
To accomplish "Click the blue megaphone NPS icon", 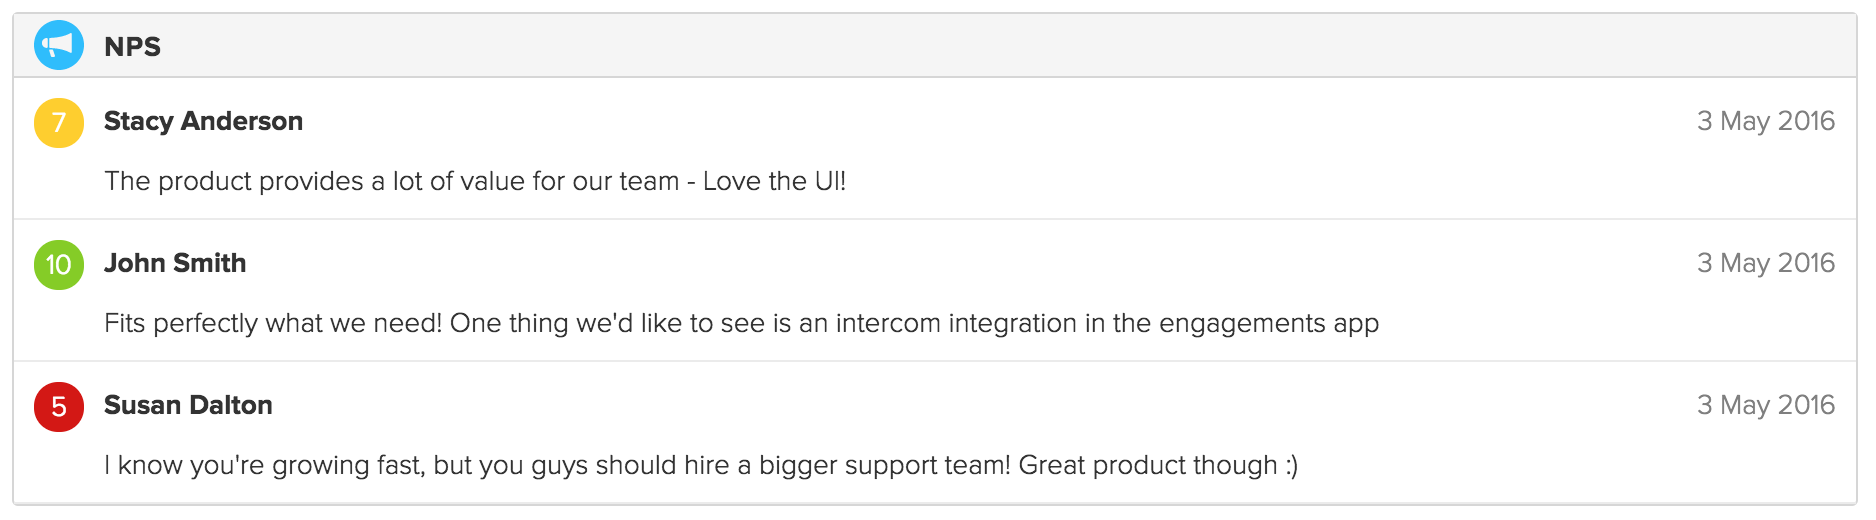I will tap(59, 45).
